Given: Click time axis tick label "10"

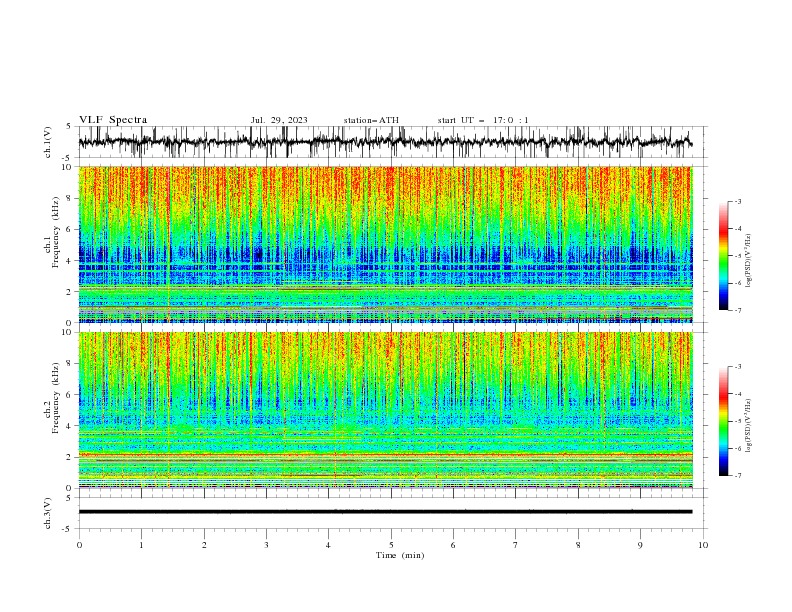Looking at the screenshot, I should (x=703, y=545).
